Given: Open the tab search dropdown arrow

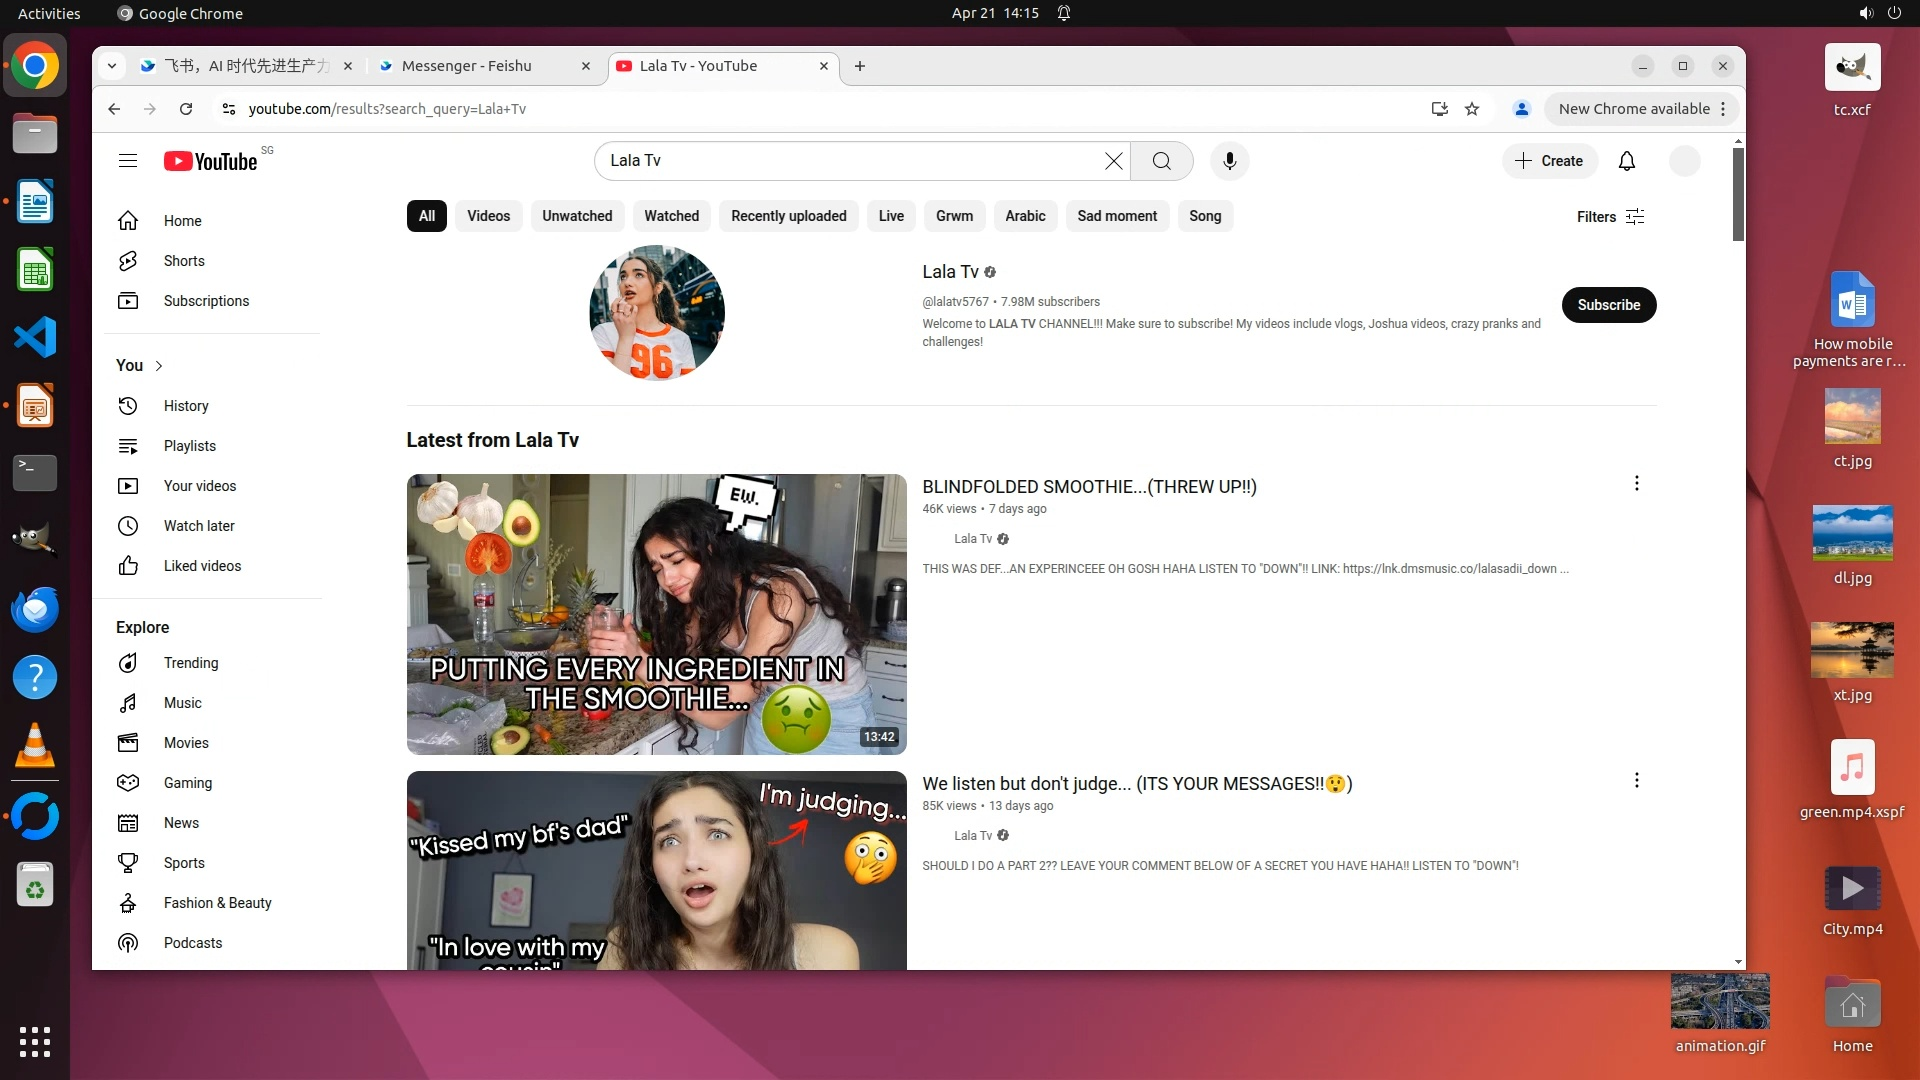Looking at the screenshot, I should 112,66.
